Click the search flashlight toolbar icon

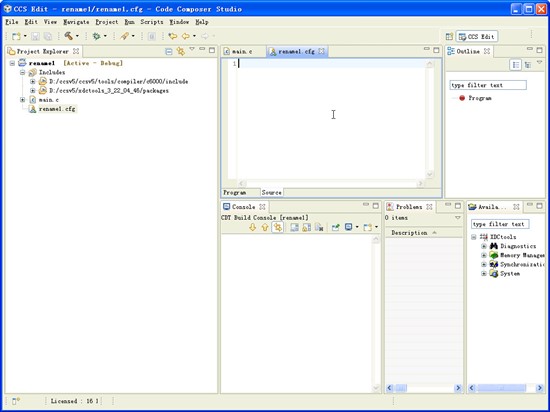tap(125, 36)
